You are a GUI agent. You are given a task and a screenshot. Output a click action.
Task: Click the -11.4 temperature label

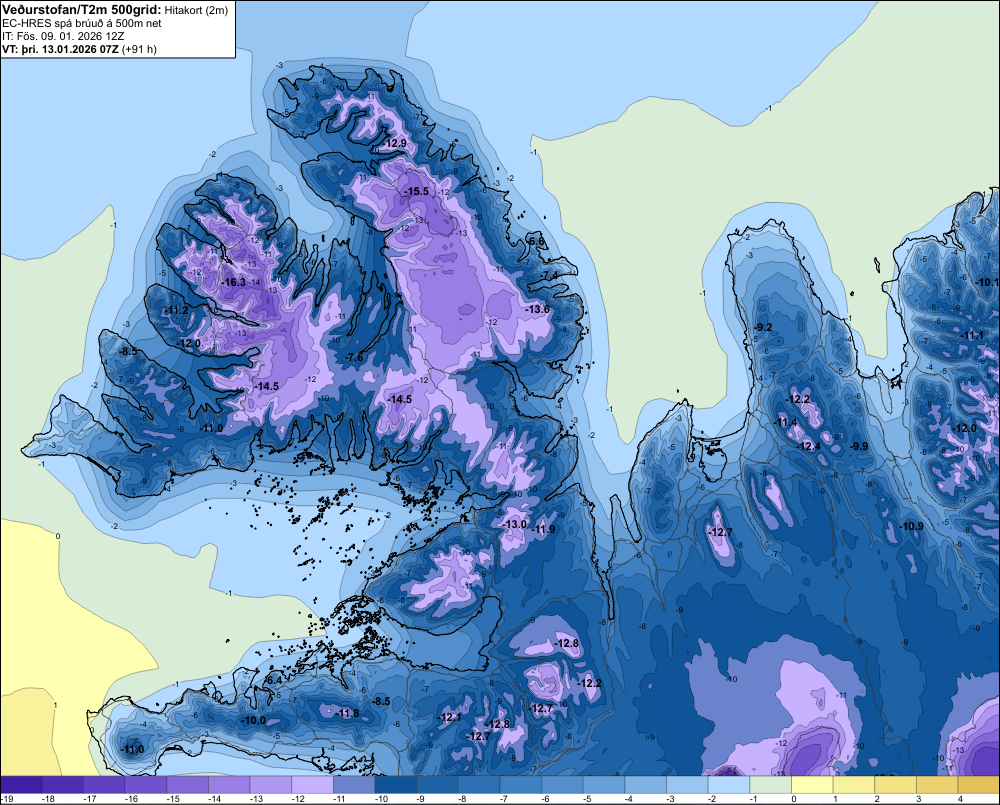pos(786,422)
